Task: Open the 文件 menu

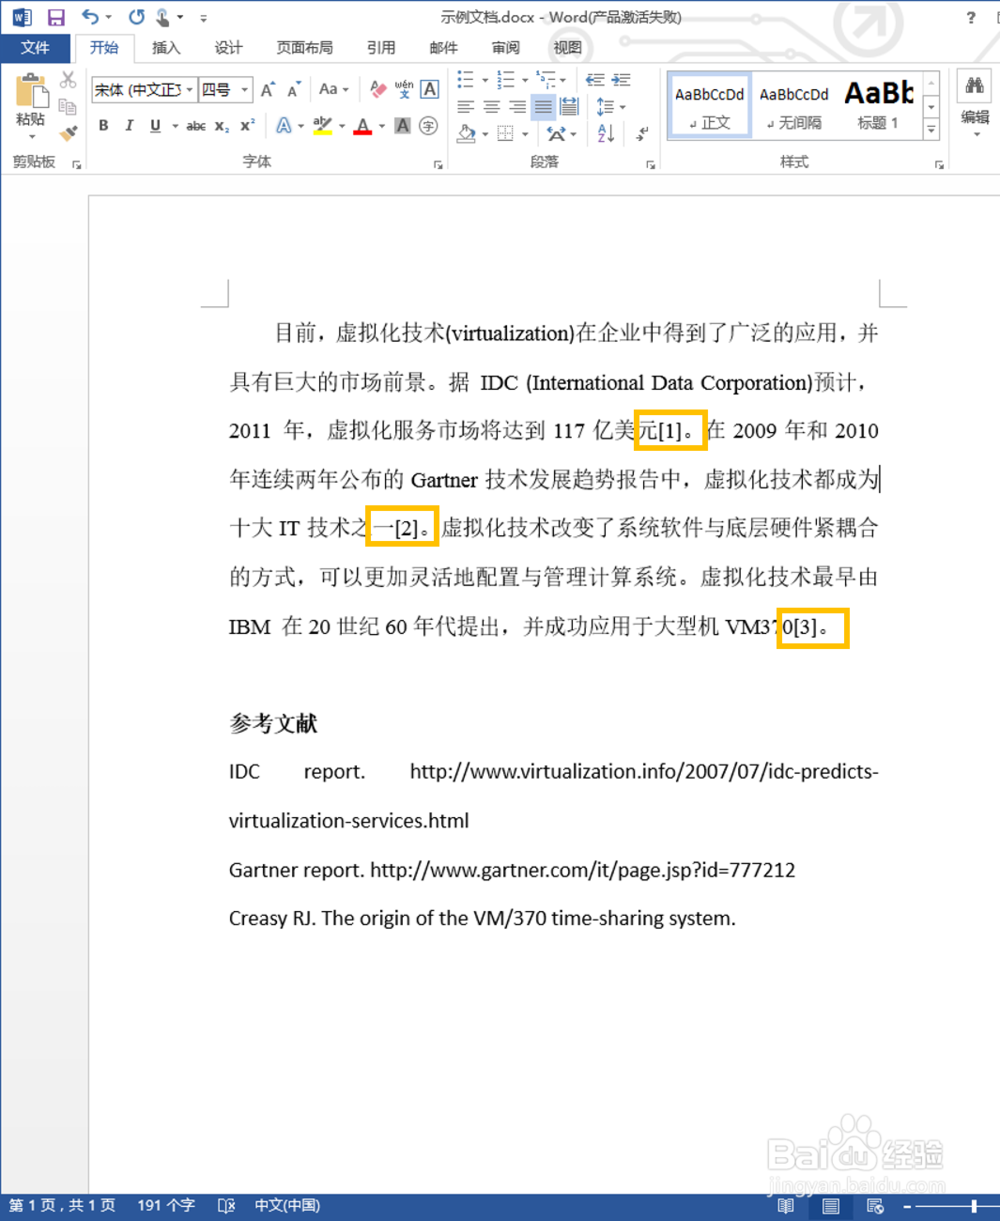Action: (x=35, y=48)
